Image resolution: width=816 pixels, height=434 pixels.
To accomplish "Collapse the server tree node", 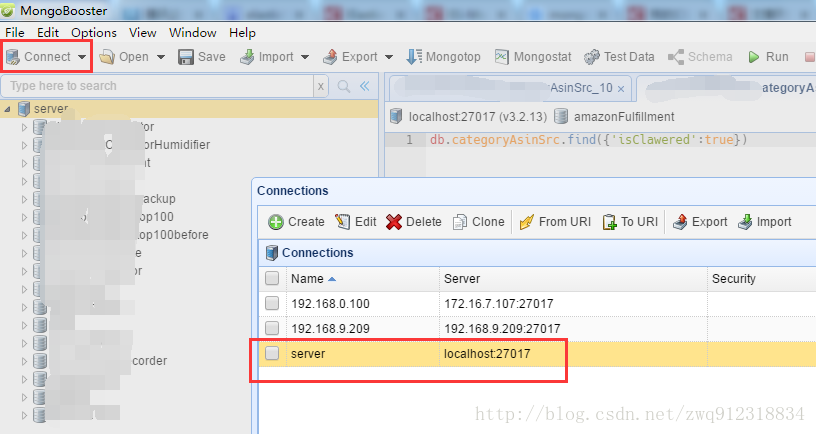I will pyautogui.click(x=7, y=109).
